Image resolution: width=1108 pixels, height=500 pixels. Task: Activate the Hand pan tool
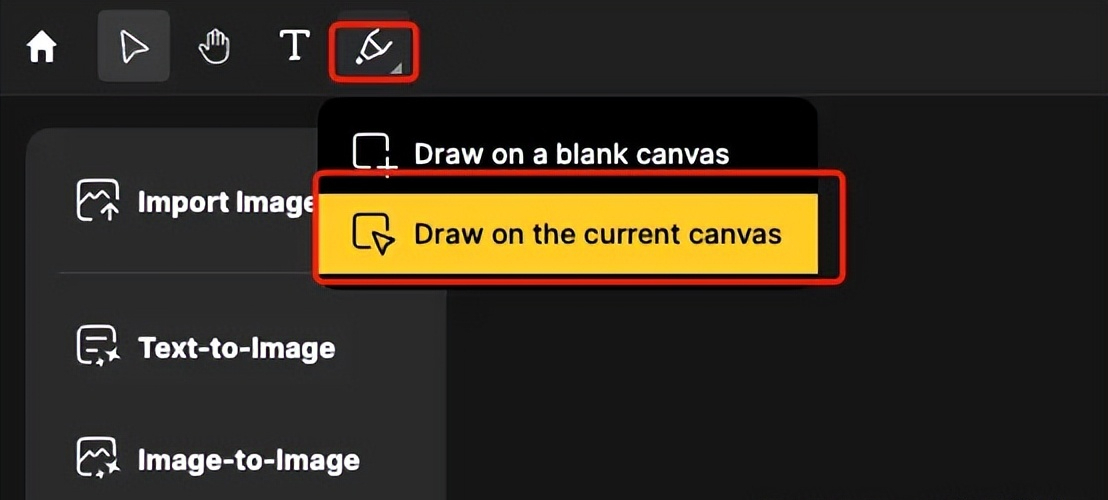[x=214, y=47]
